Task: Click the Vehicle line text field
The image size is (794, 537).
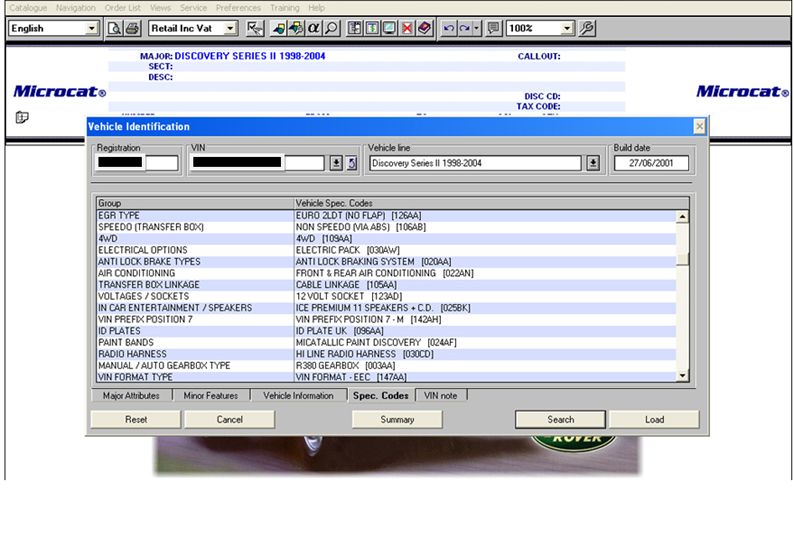Action: [x=475, y=163]
